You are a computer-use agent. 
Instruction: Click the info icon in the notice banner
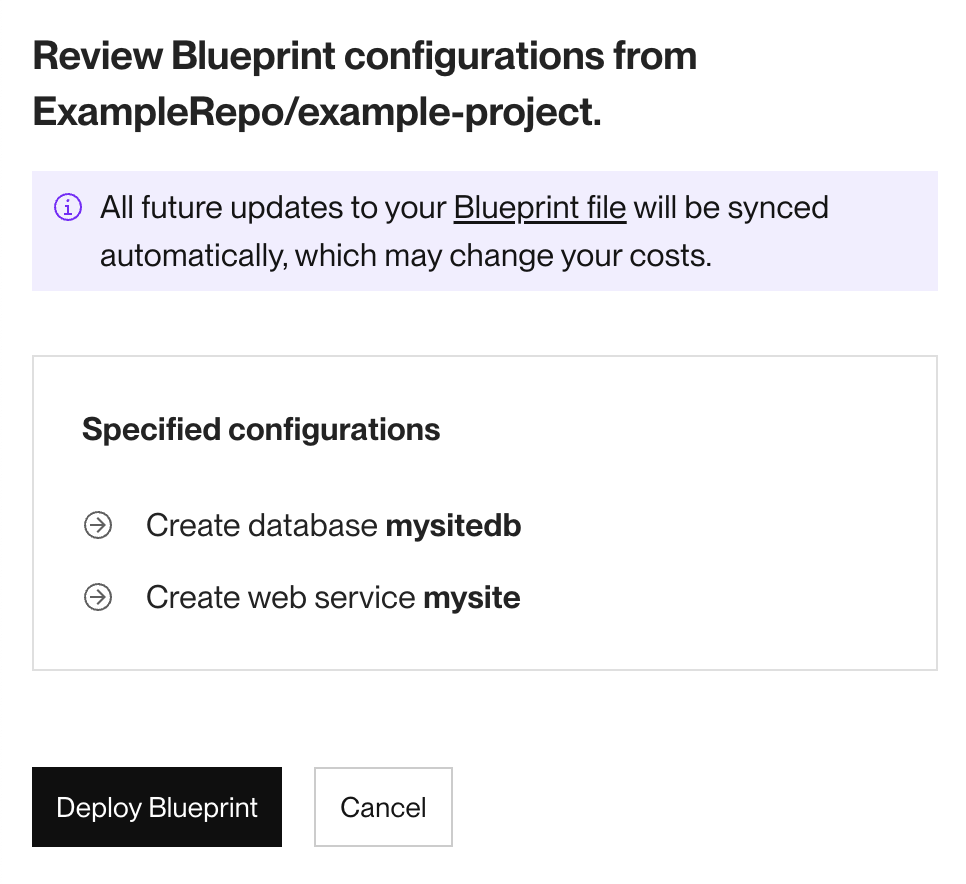tap(68, 208)
